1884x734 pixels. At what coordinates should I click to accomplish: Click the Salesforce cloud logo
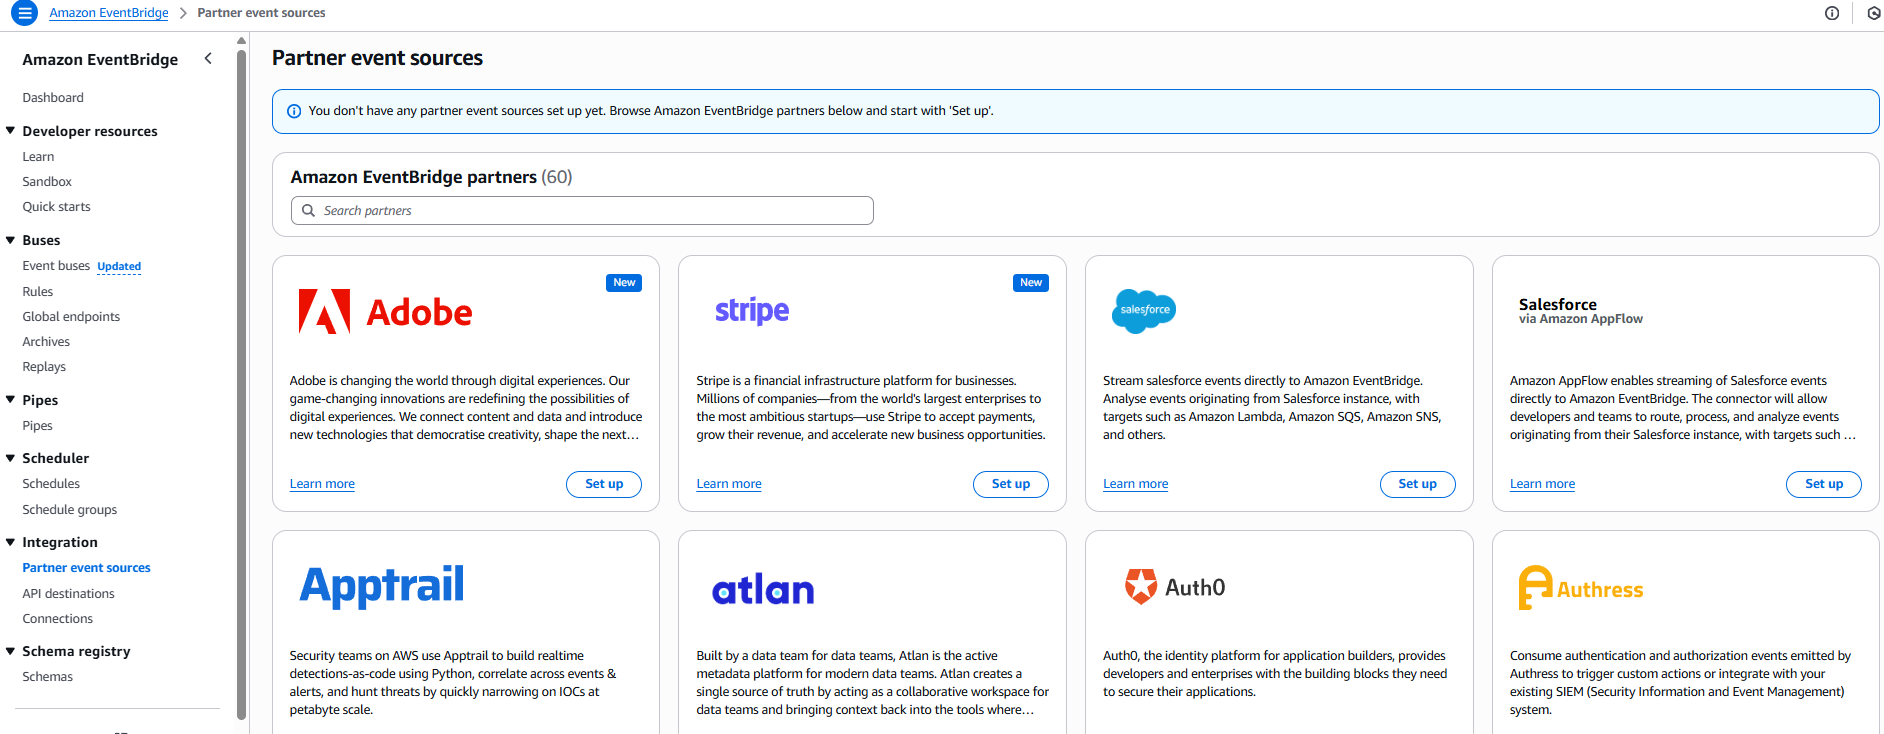pyautogui.click(x=1144, y=310)
